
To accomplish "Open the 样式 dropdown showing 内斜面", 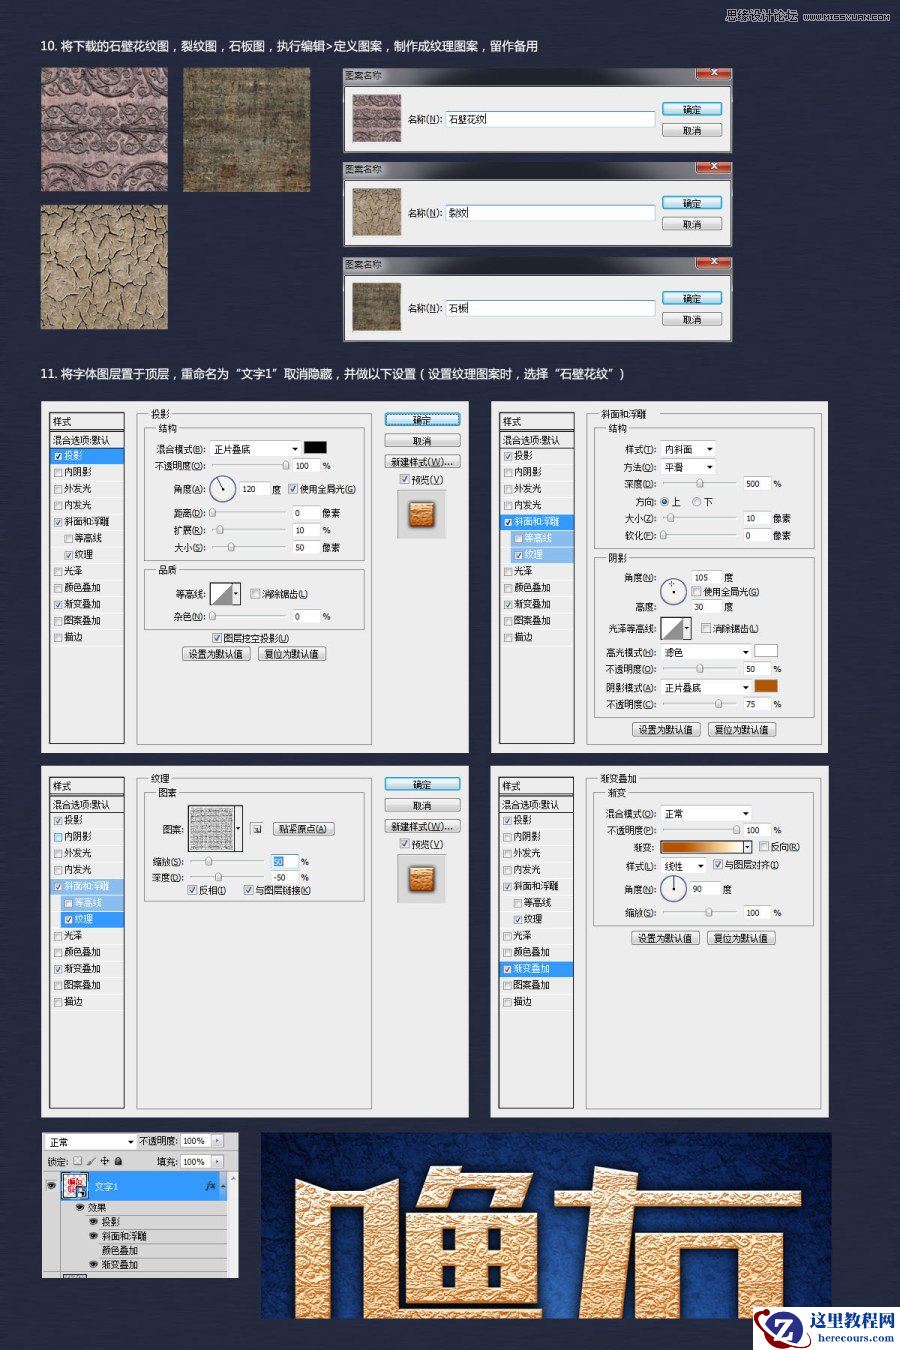I will pos(690,448).
